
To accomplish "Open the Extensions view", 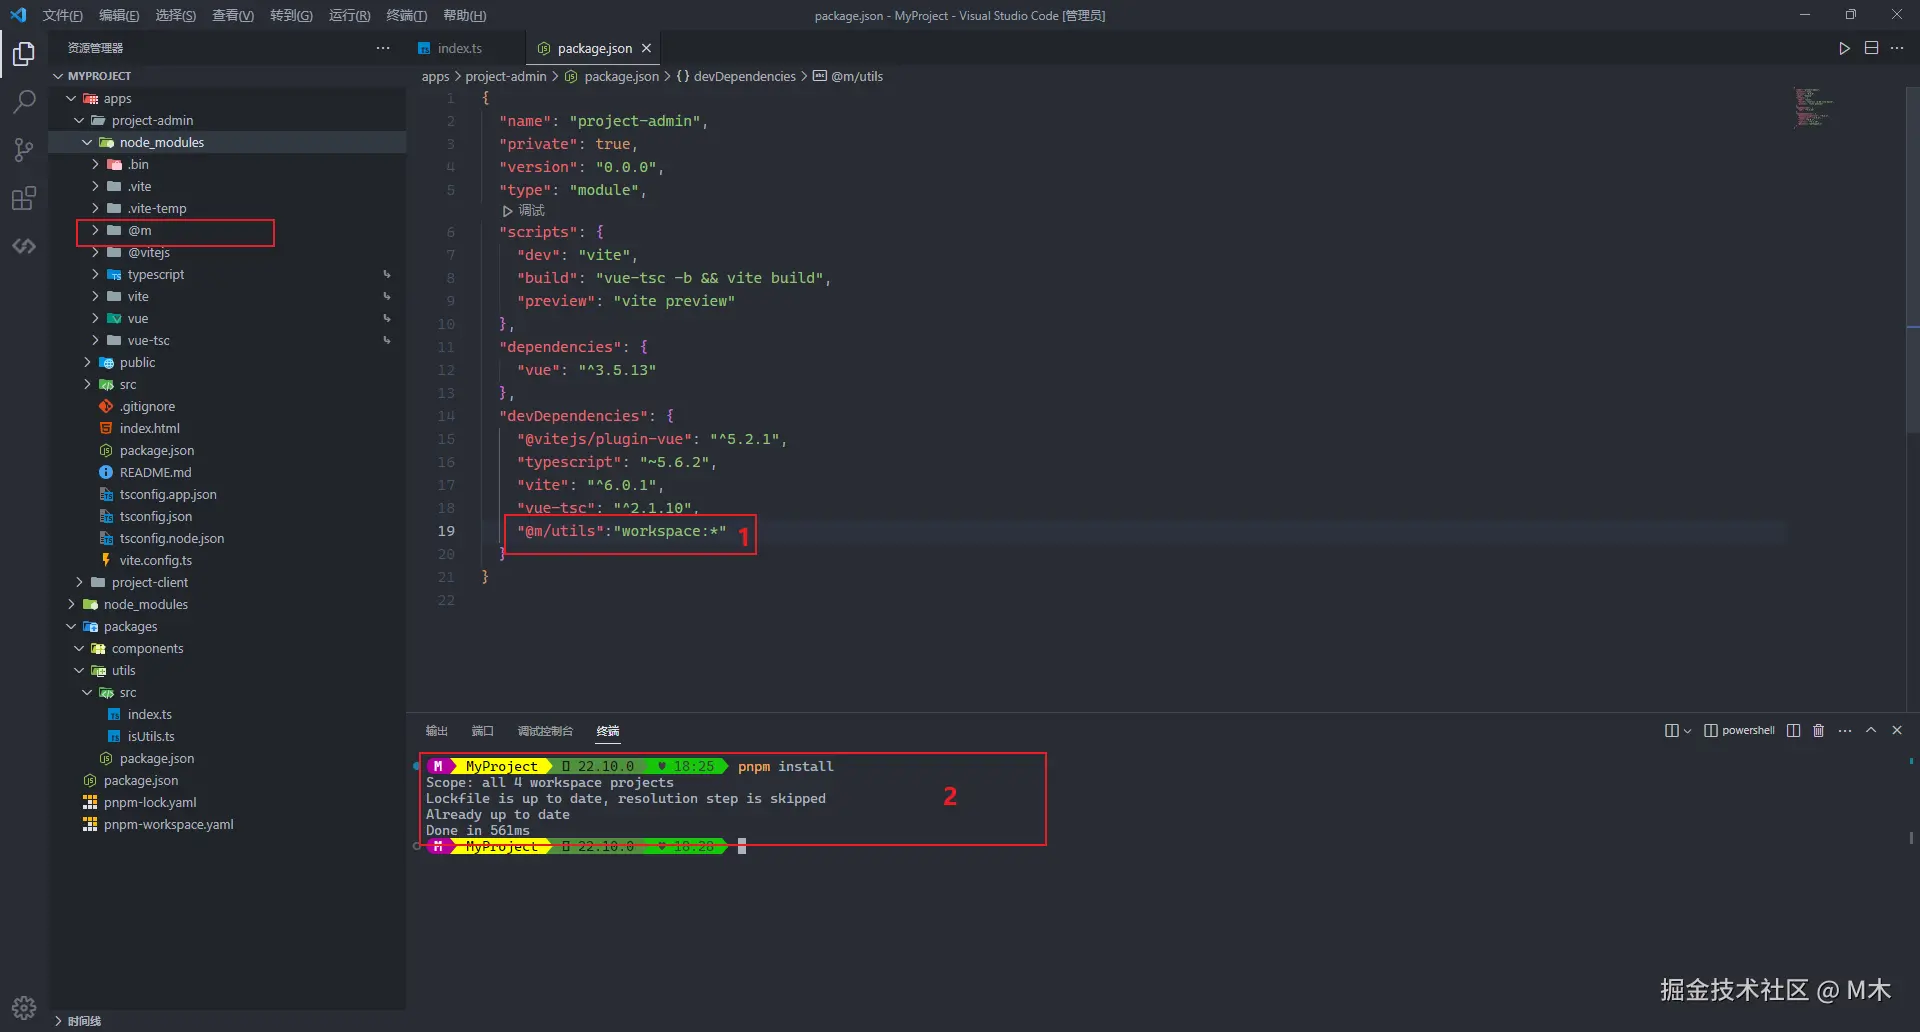I will tap(24, 198).
